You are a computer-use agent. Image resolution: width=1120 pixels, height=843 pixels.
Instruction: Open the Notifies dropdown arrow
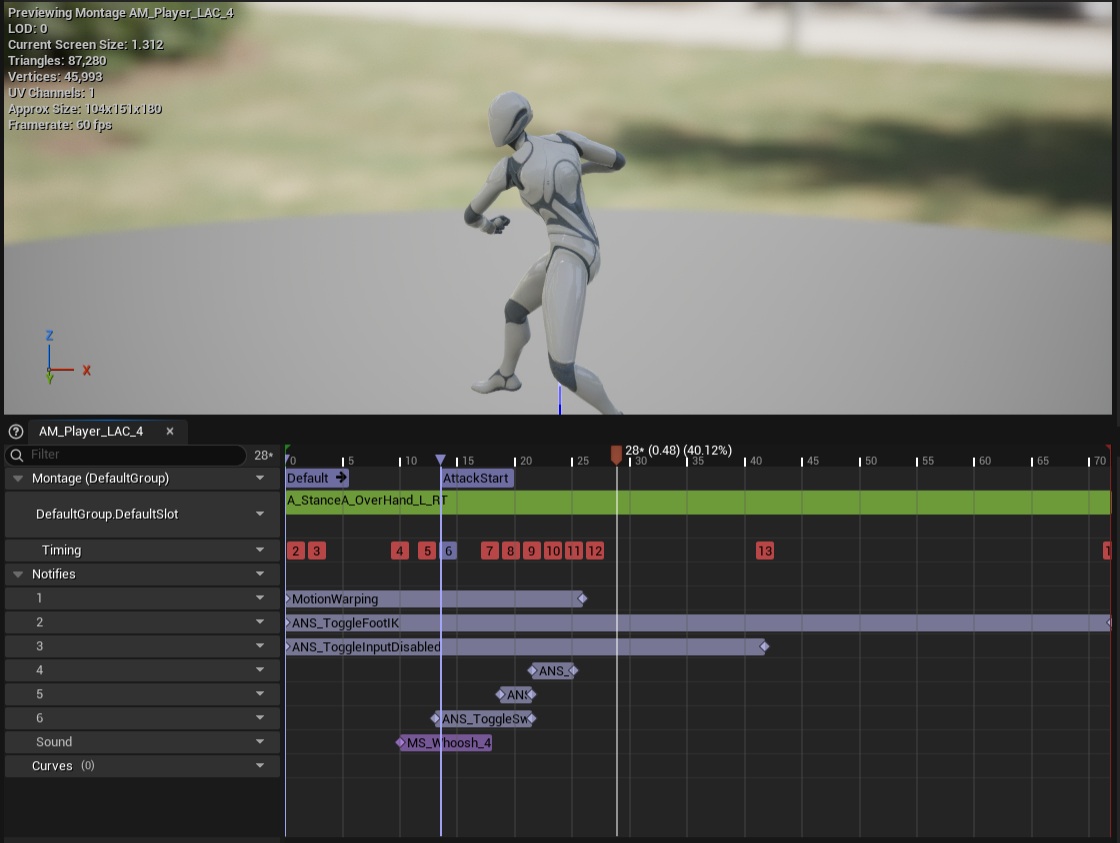pyautogui.click(x=260, y=574)
